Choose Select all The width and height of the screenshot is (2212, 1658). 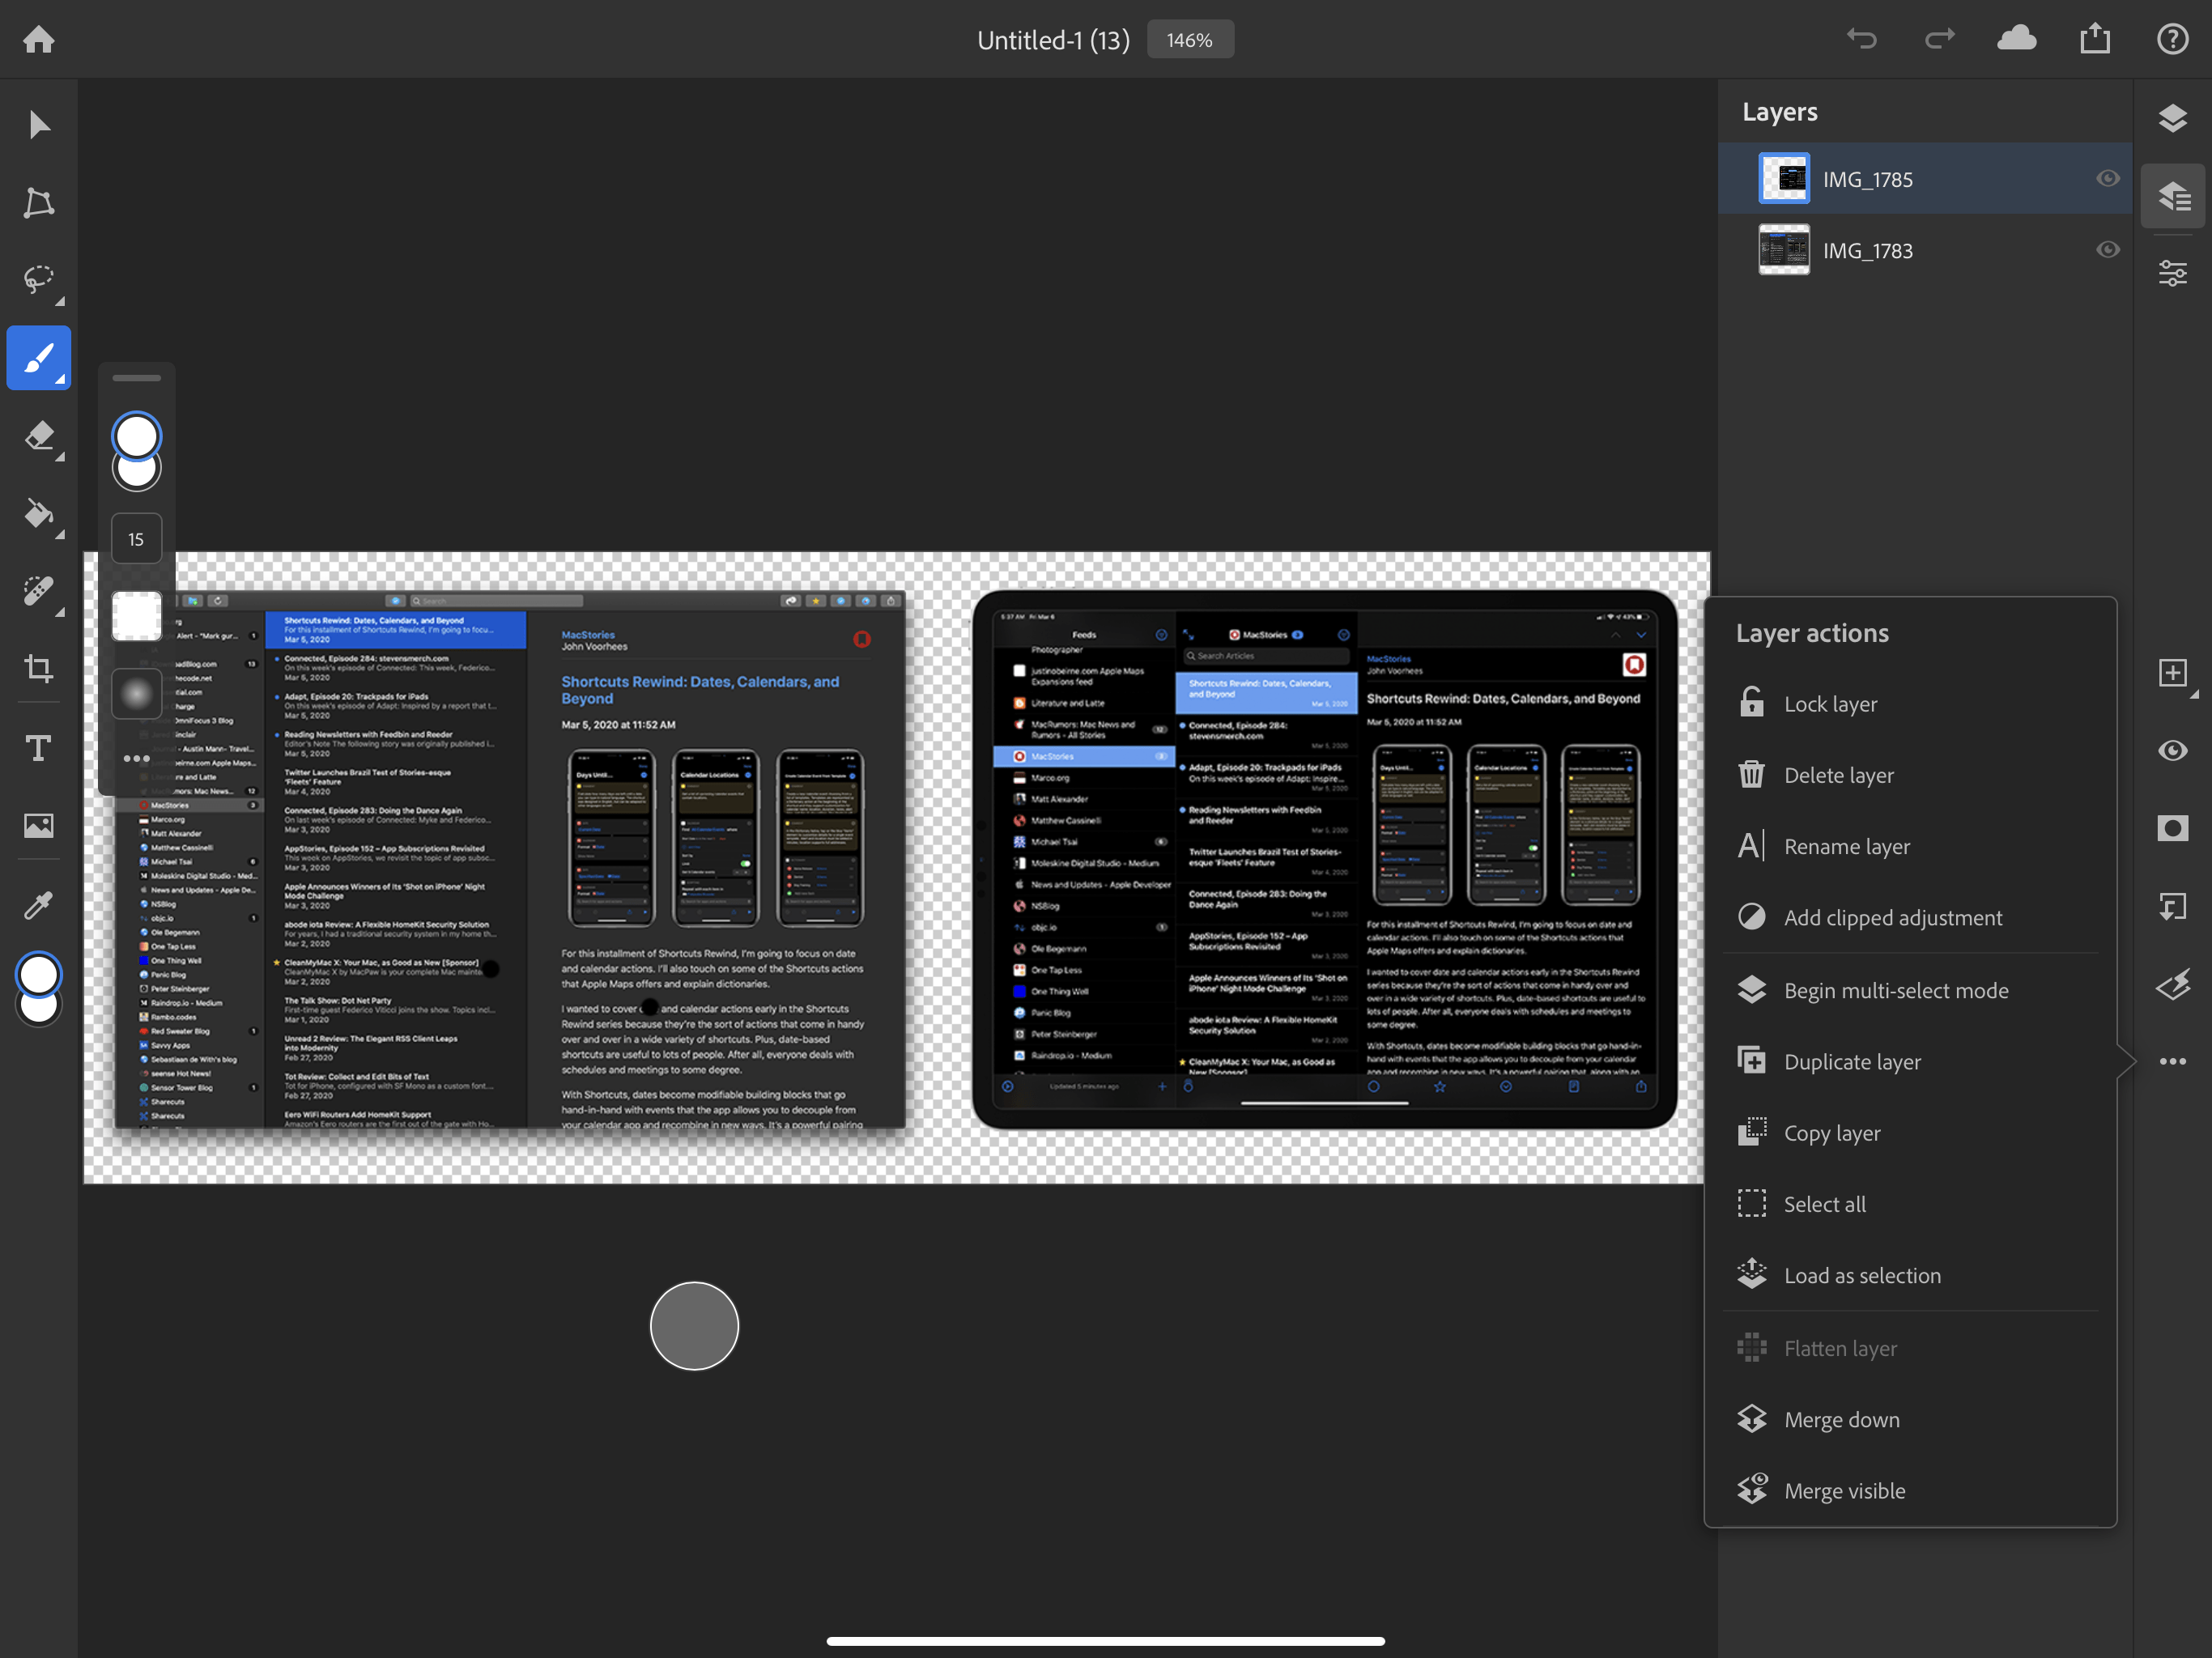pos(1910,1204)
